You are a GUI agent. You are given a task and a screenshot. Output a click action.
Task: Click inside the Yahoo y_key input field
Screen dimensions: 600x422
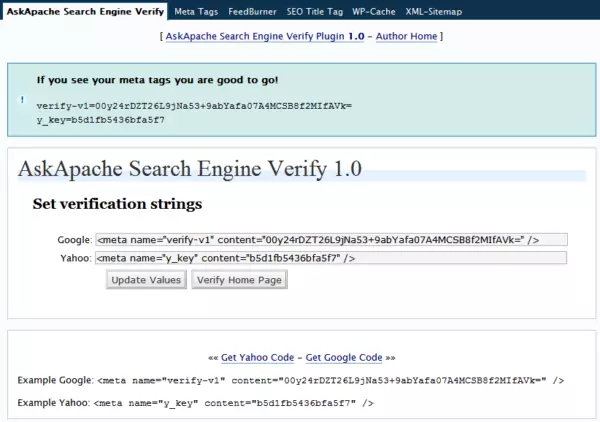[330, 258]
